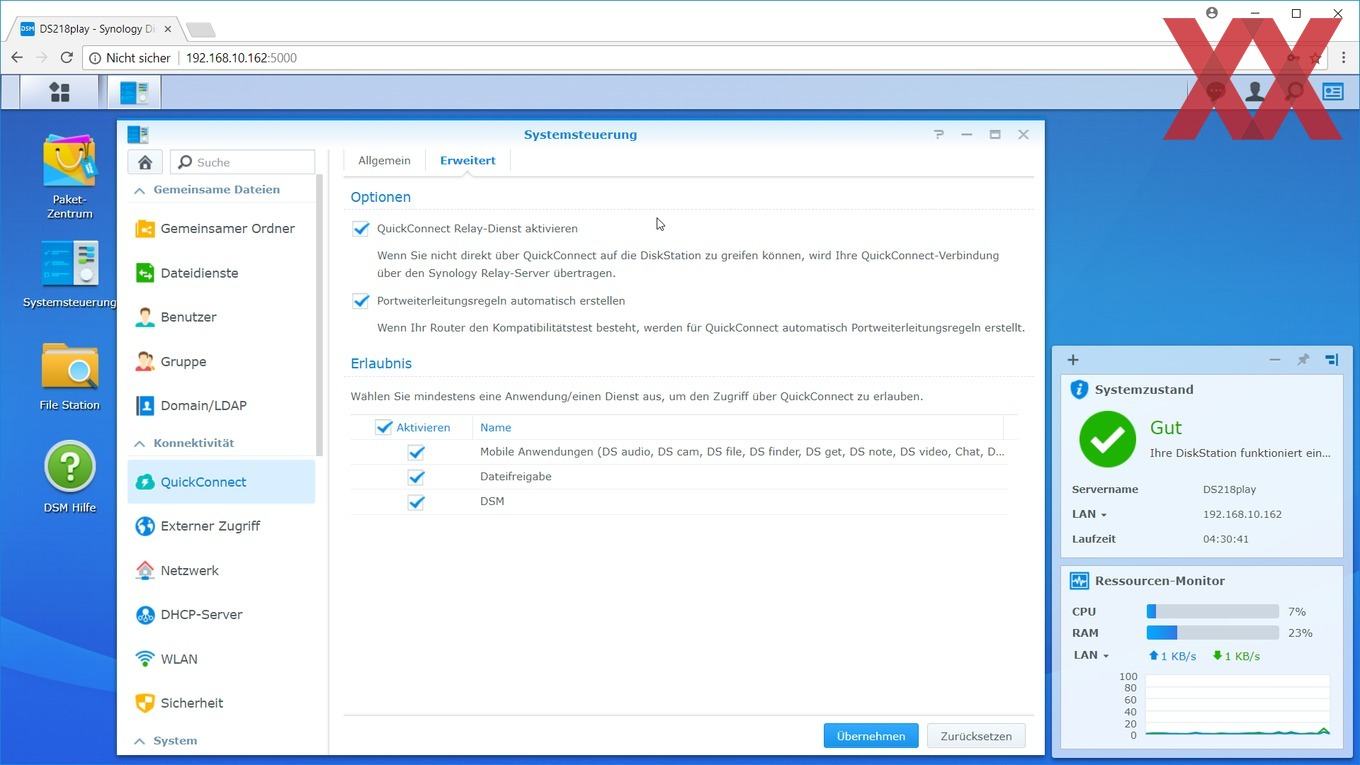Click the Systemzustand info icon
Image resolution: width=1360 pixels, height=765 pixels.
tap(1079, 390)
